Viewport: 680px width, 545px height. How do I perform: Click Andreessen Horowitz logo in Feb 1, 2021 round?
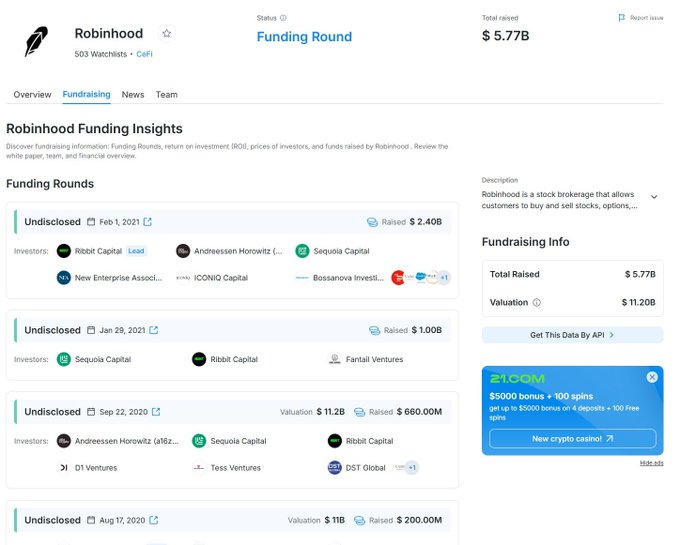pos(183,251)
